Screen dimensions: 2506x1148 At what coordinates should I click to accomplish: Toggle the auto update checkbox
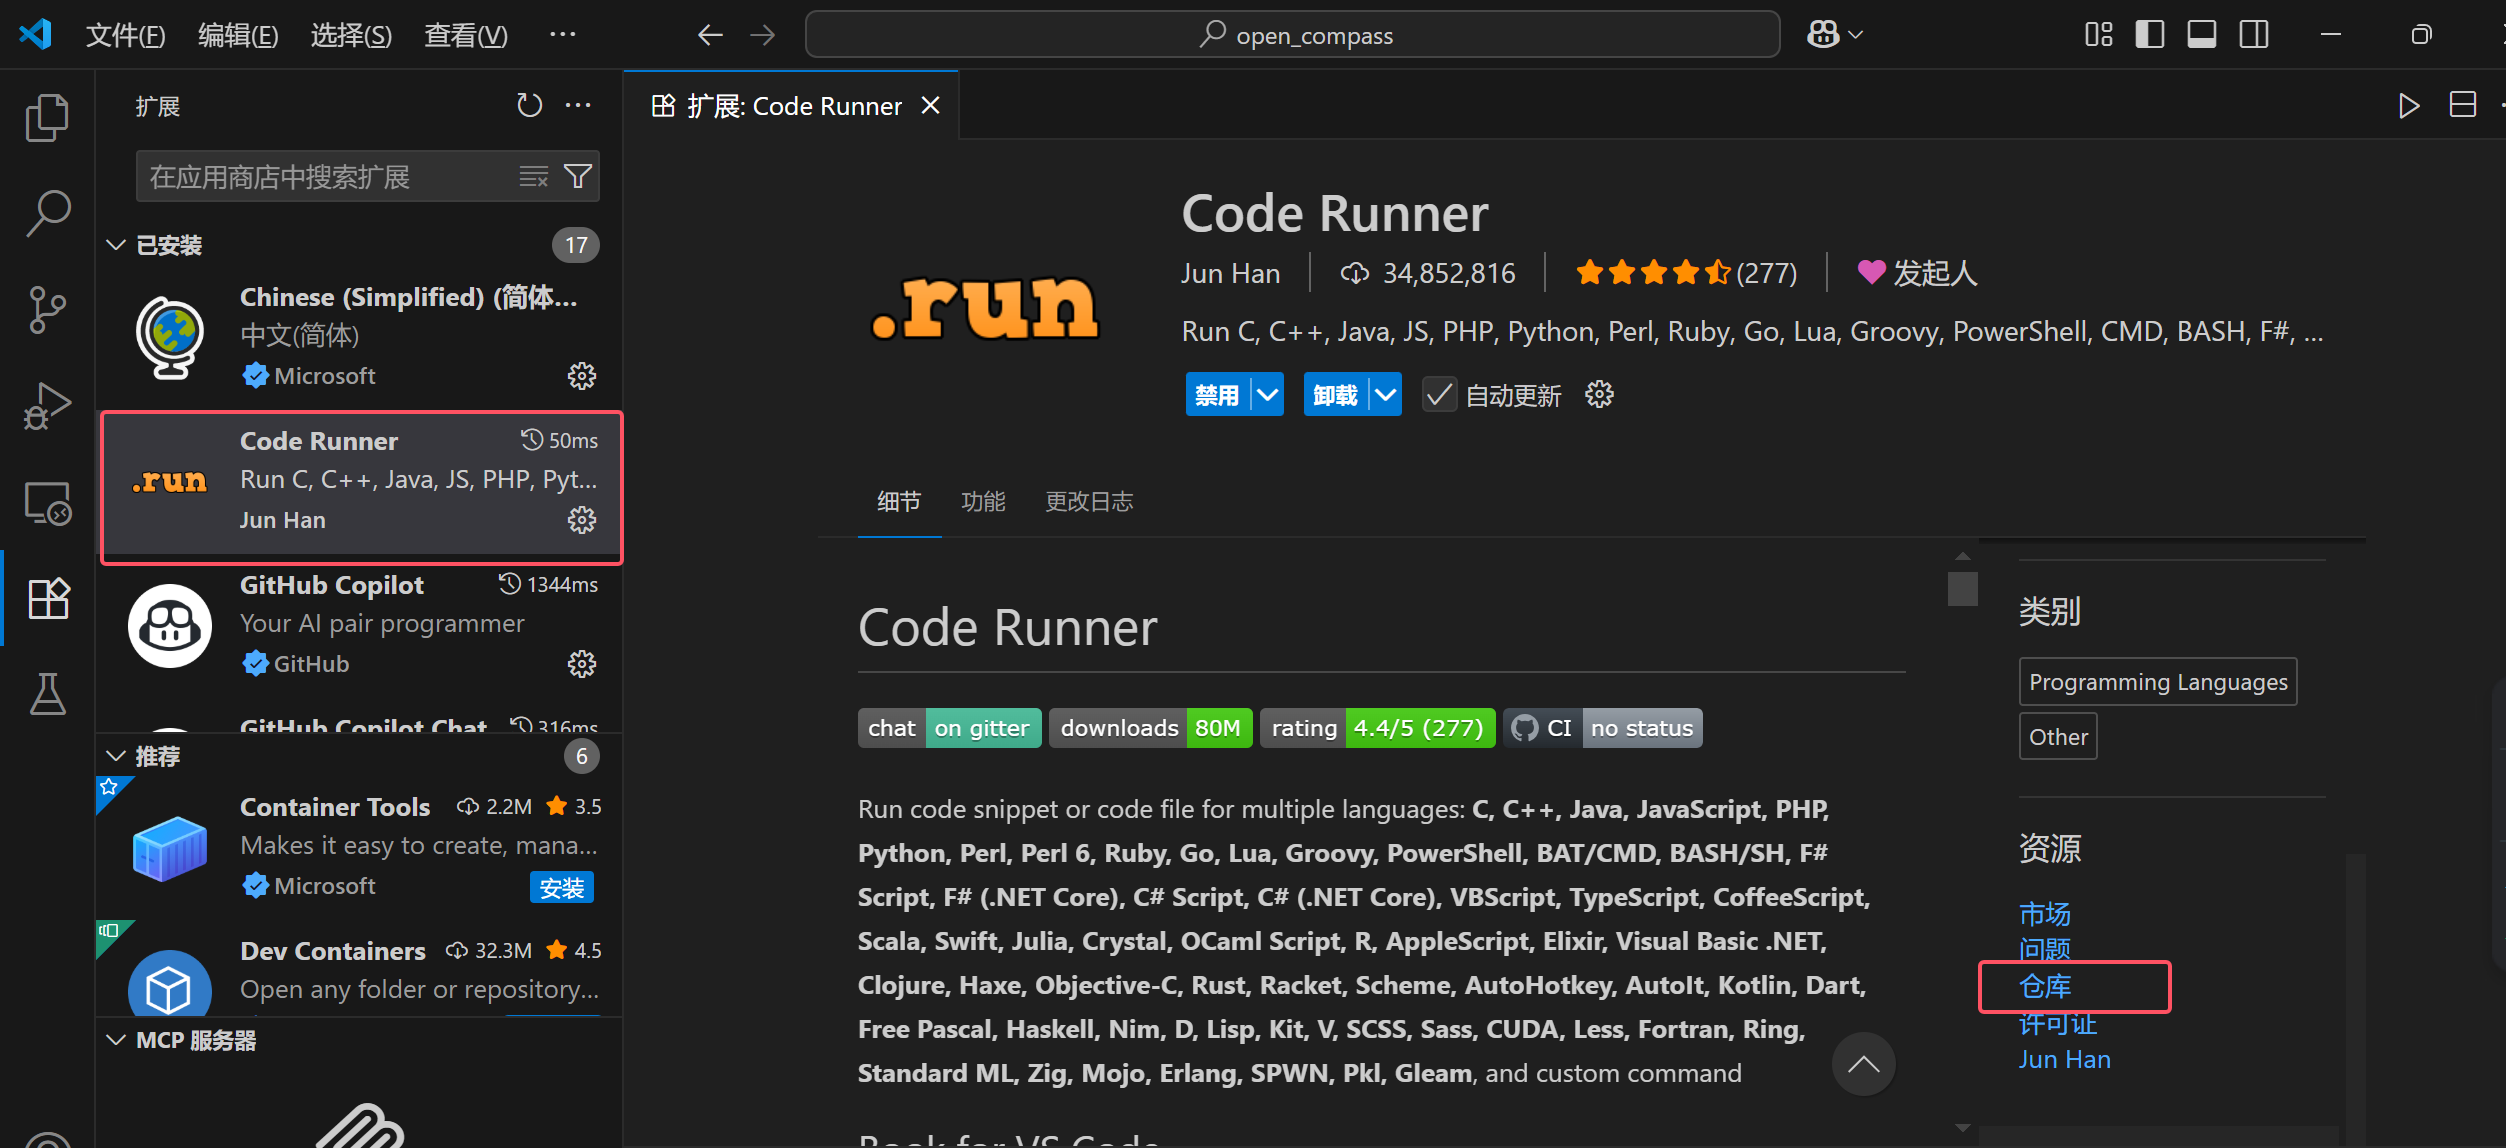click(1439, 395)
